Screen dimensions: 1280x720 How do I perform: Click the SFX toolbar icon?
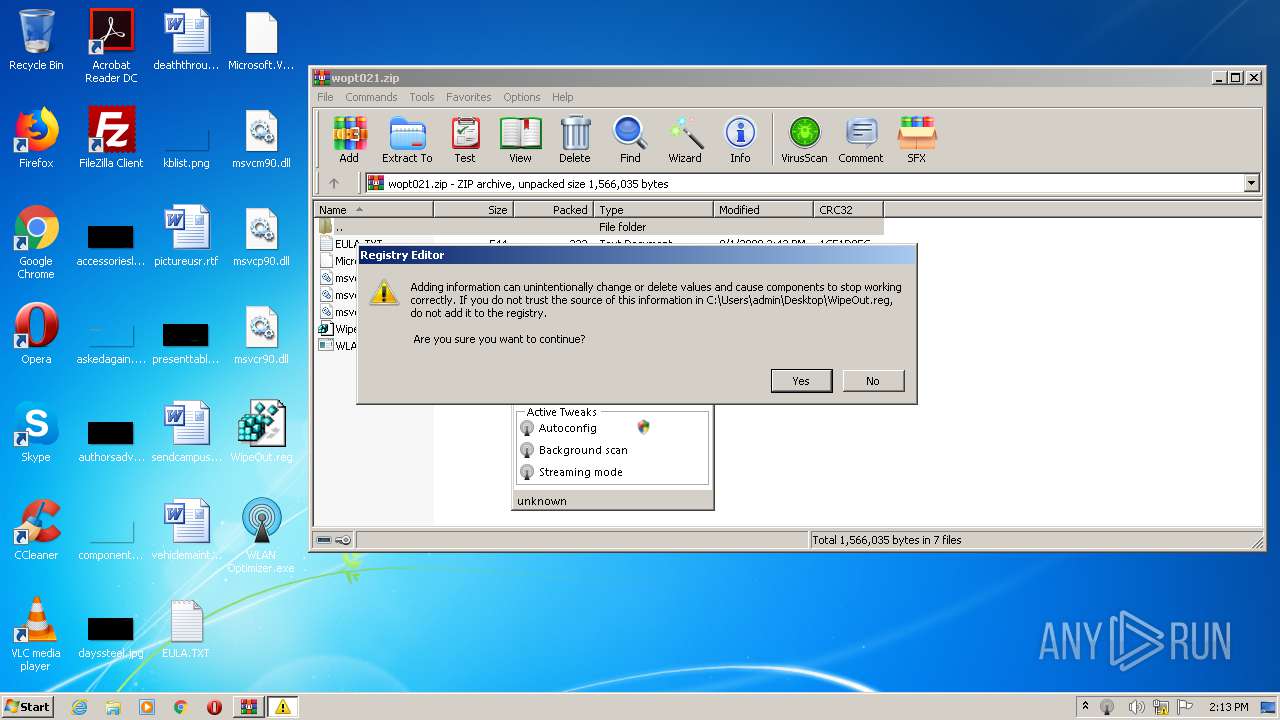pos(917,140)
